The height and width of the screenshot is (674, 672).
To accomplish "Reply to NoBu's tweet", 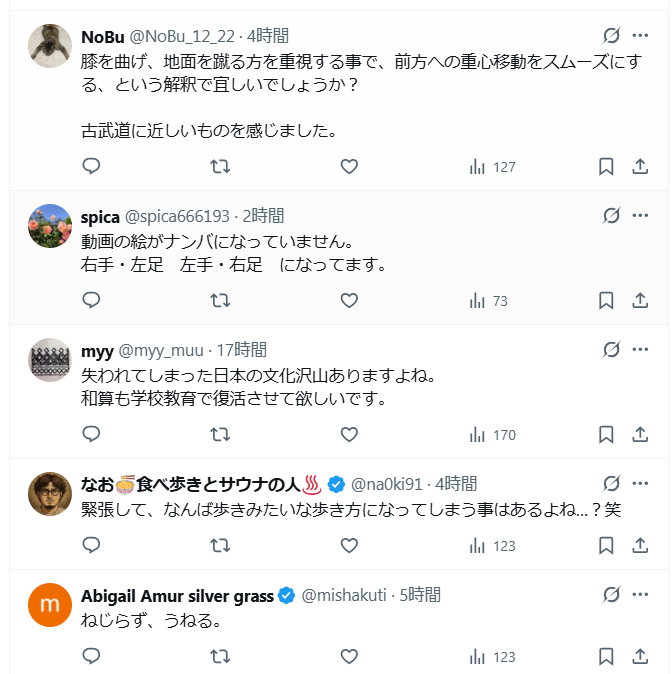I will 91,167.
